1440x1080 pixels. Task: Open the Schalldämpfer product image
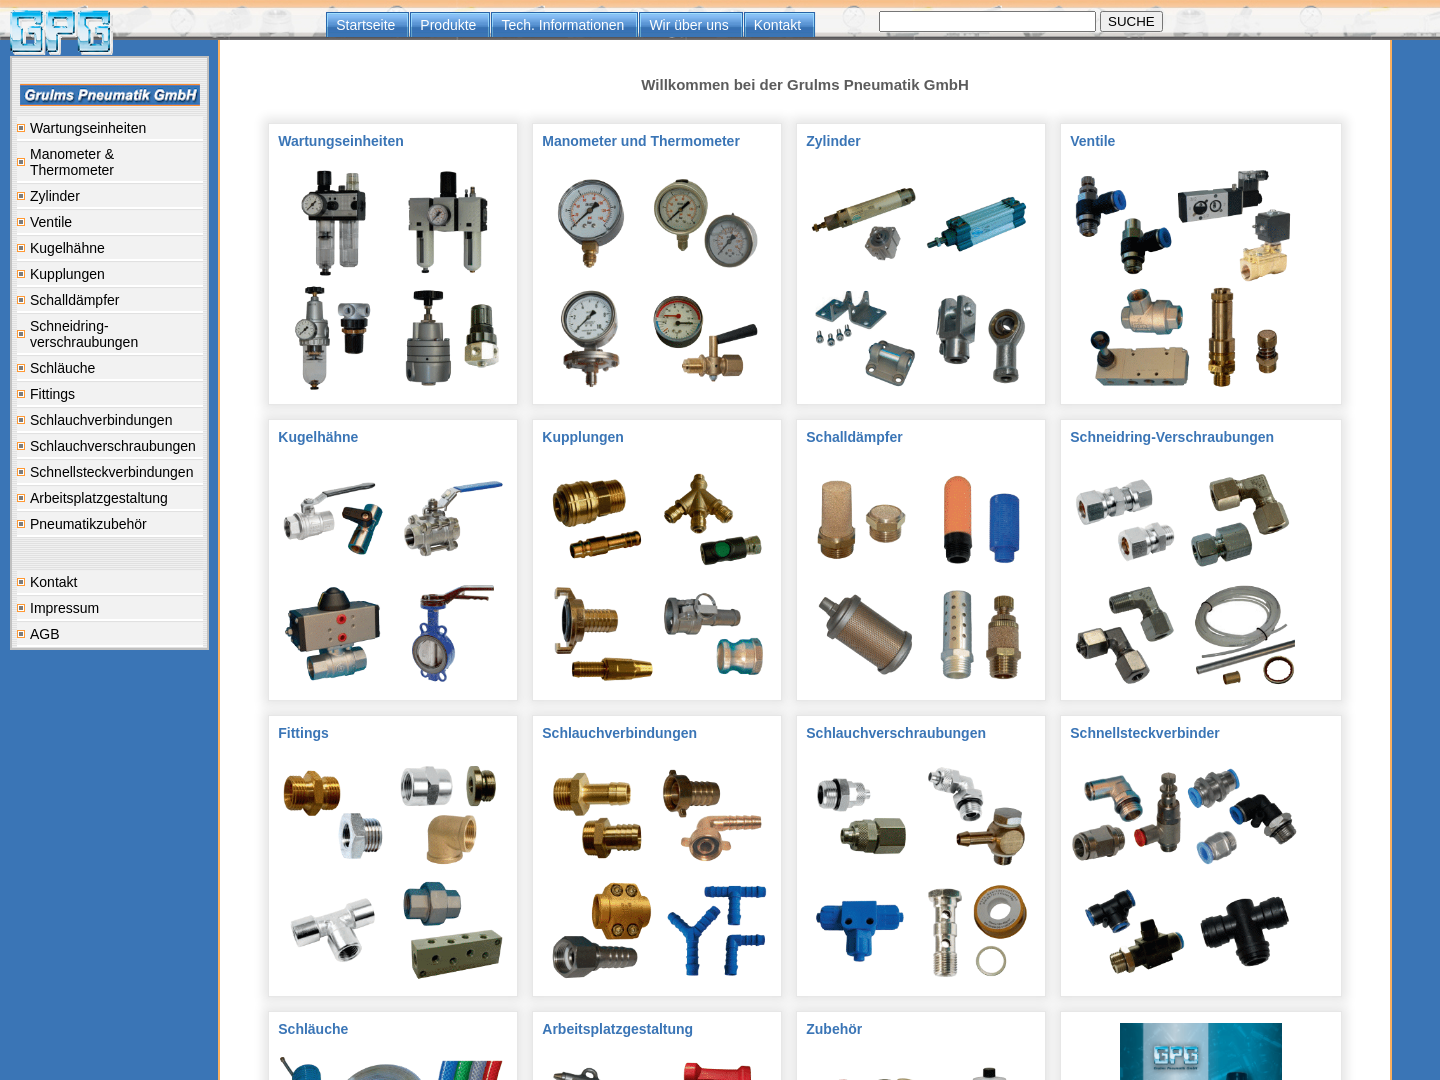[x=920, y=575]
